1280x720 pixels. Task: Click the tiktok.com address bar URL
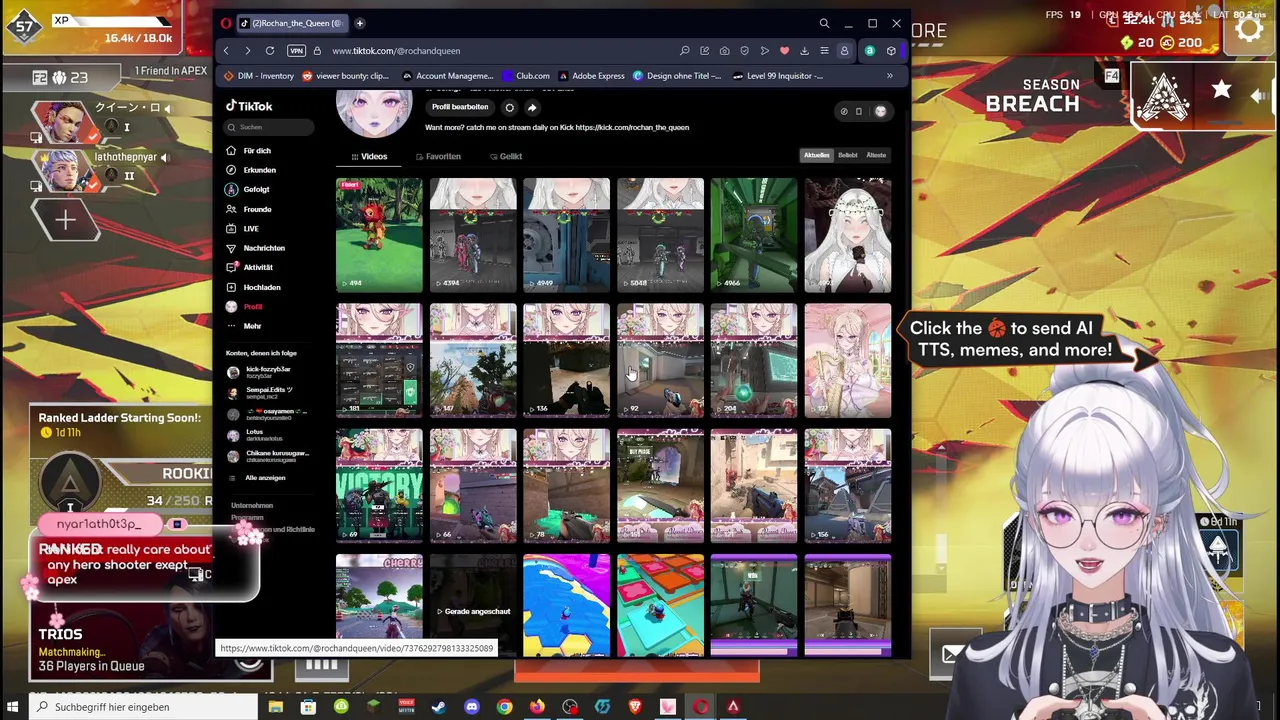click(x=396, y=51)
